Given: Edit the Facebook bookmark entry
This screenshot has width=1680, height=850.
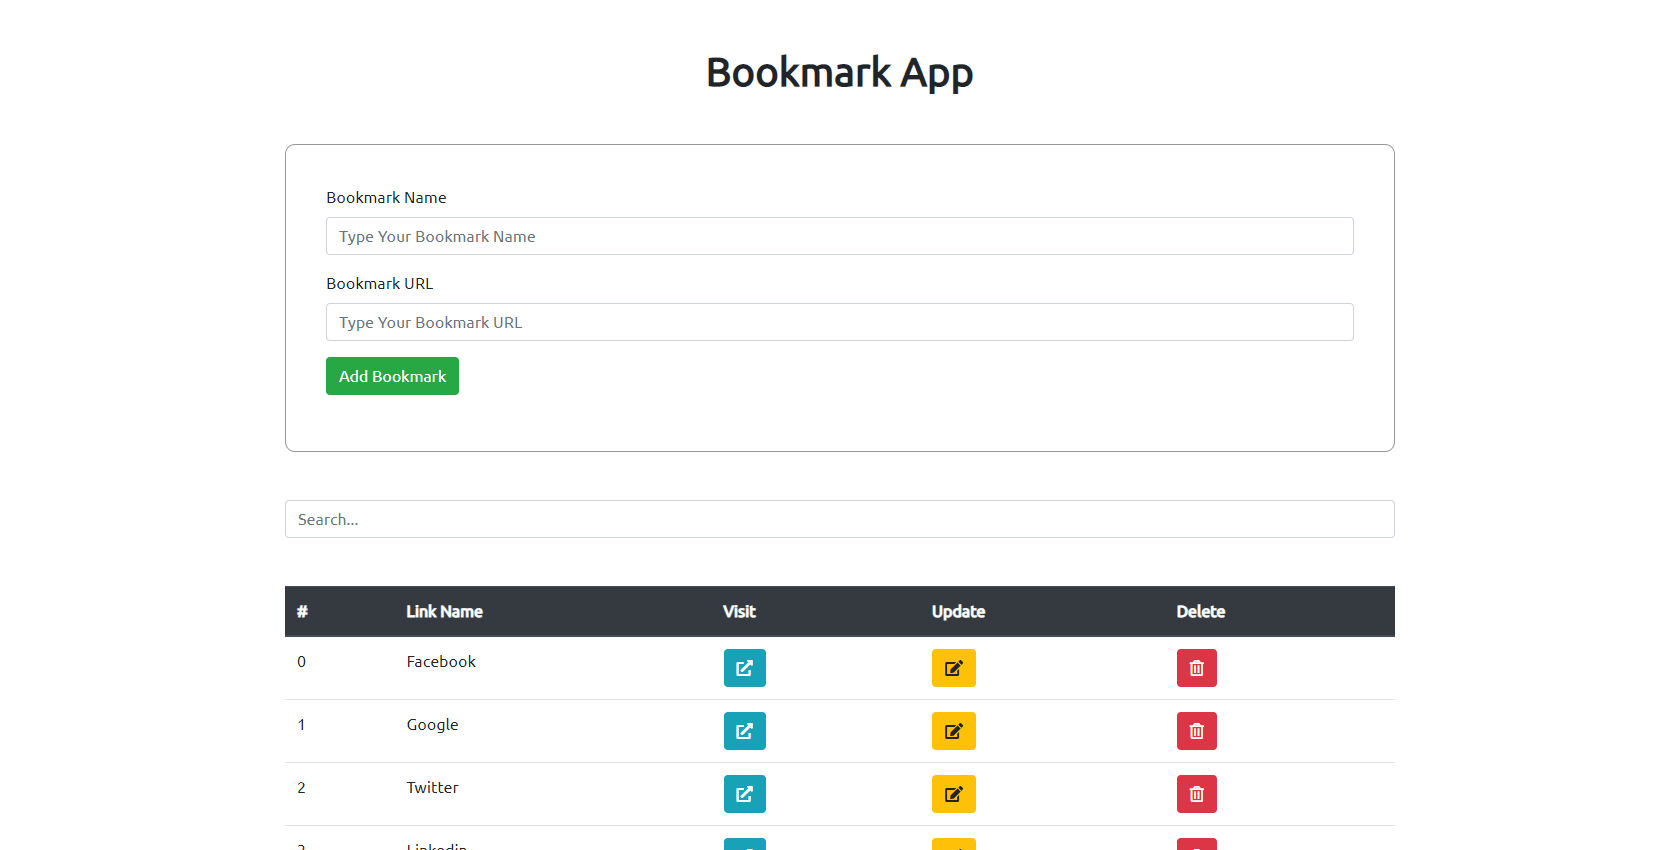Looking at the screenshot, I should tap(953, 668).
